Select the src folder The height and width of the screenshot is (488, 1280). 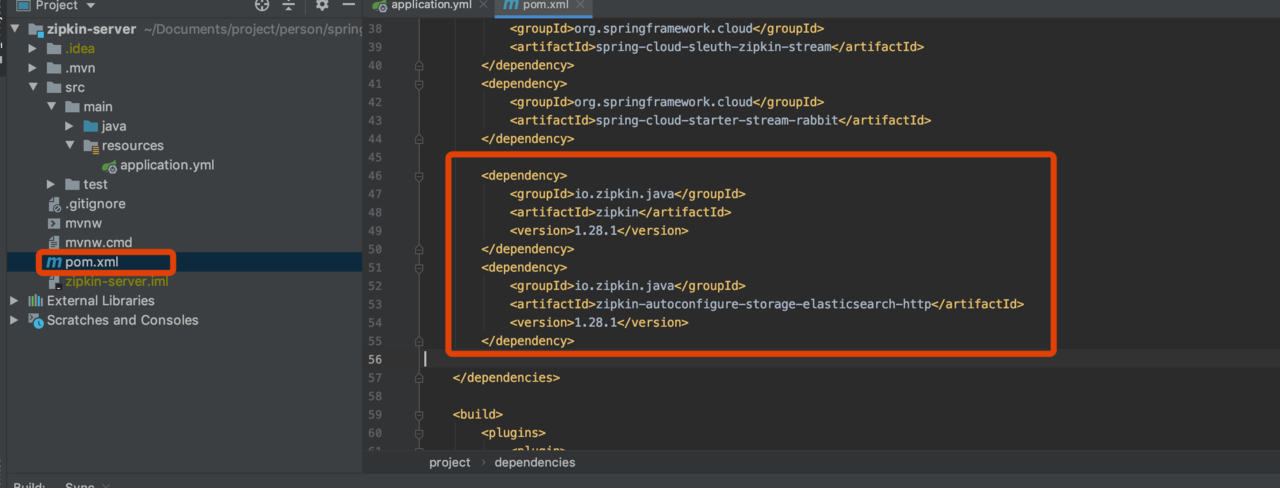click(x=75, y=87)
